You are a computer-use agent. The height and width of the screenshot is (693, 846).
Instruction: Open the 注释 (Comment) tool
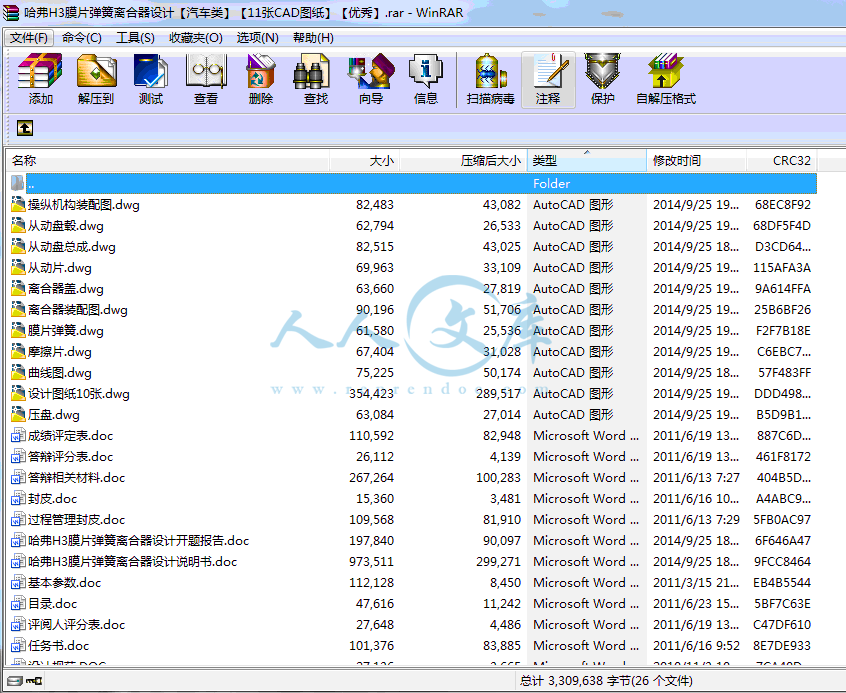548,79
